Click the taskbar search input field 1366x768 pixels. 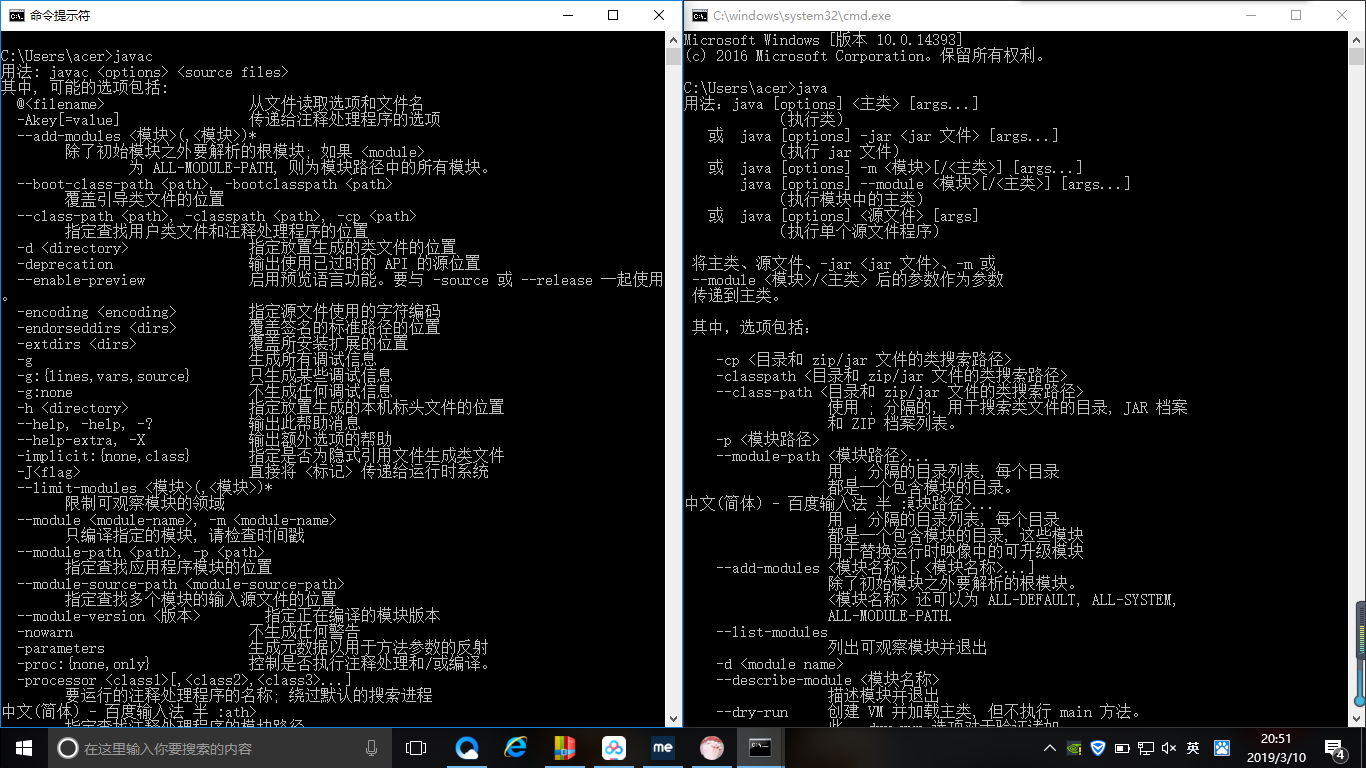click(219, 748)
